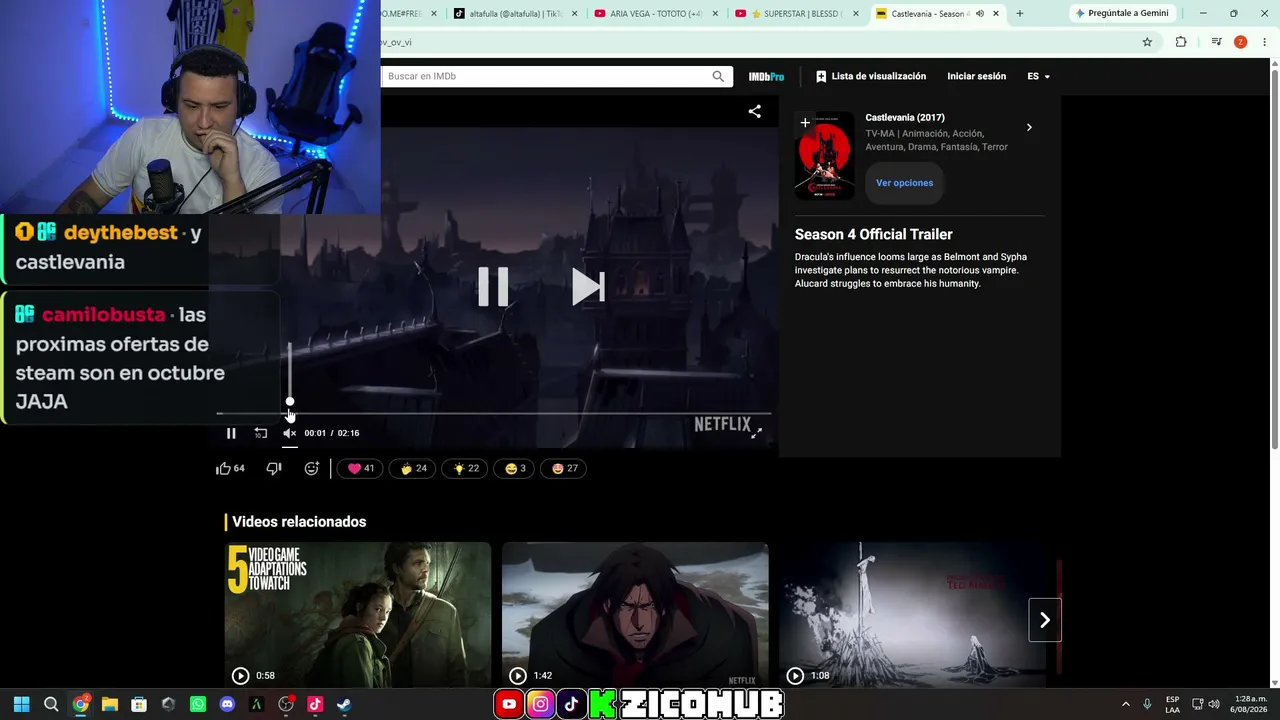Image resolution: width=1280 pixels, height=720 pixels.
Task: Open Steam from the taskbar
Action: coord(344,704)
